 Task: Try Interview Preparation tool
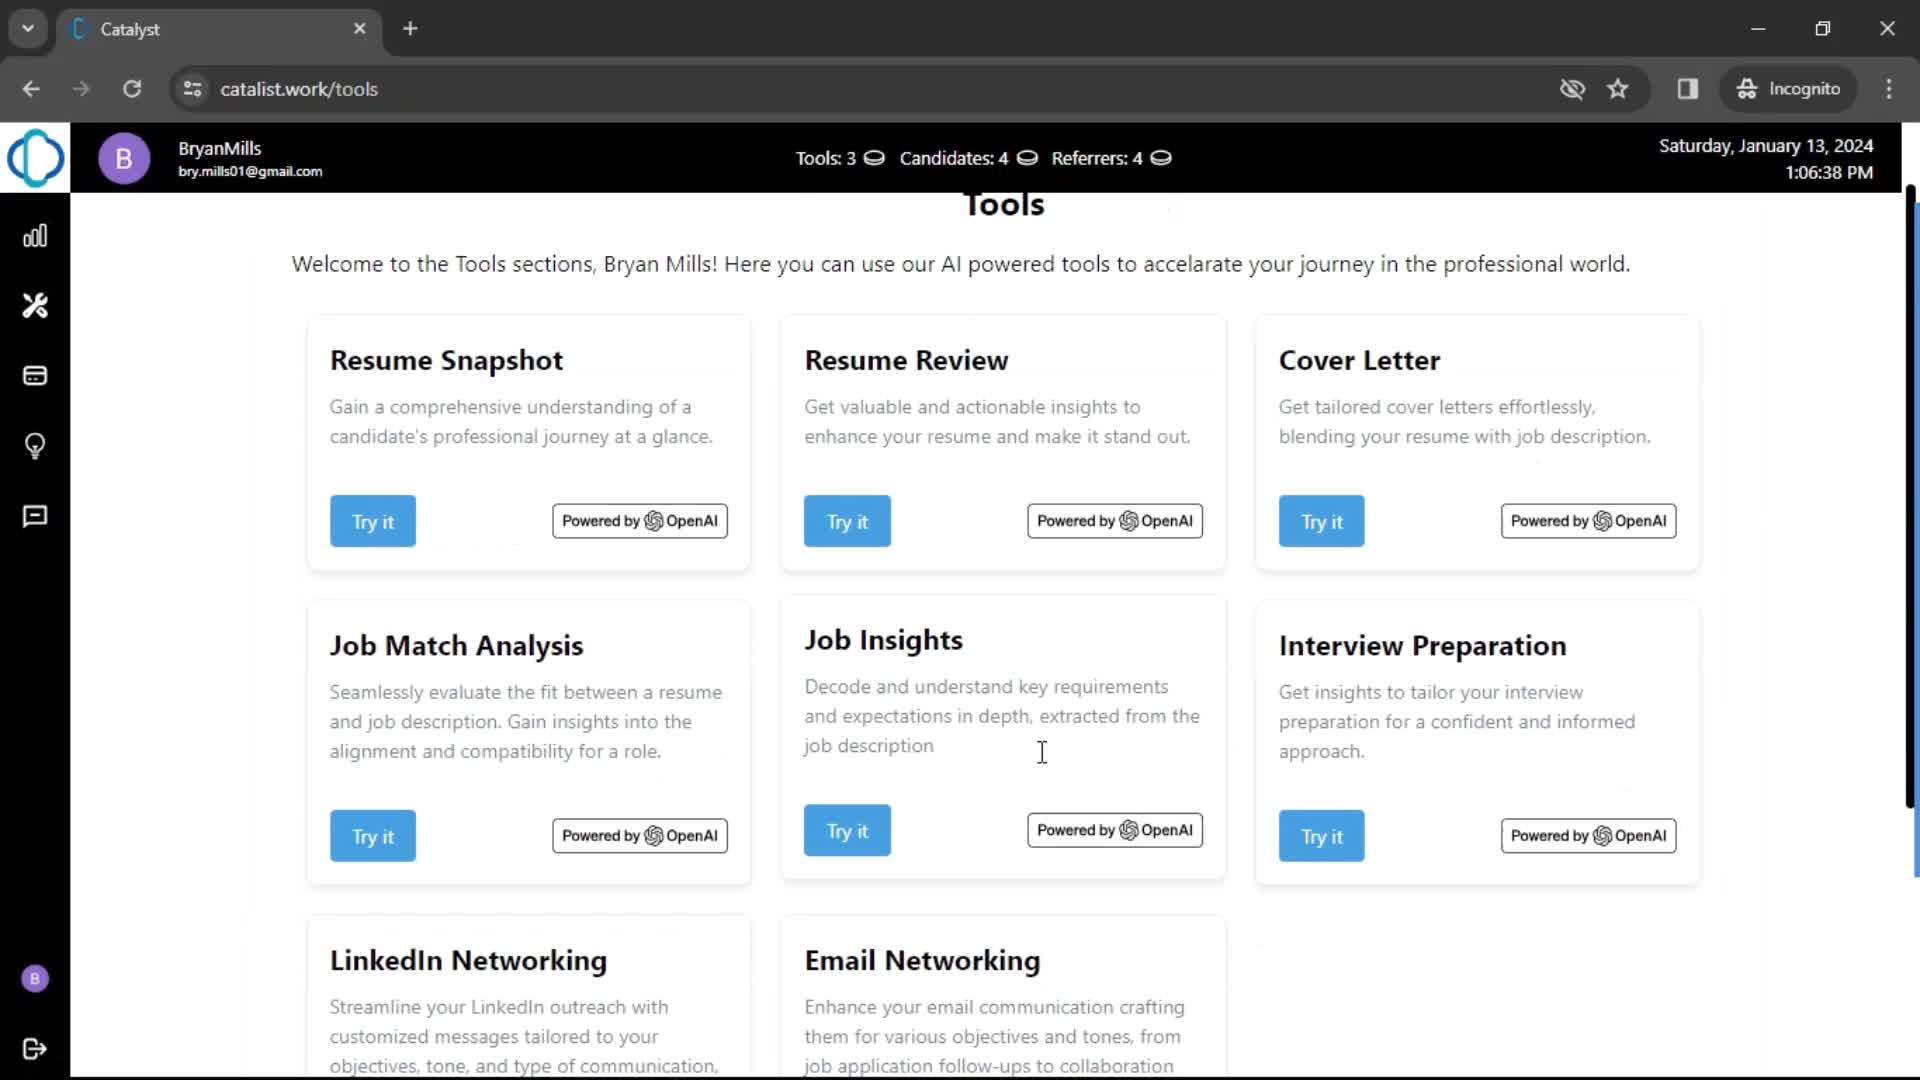[1321, 835]
